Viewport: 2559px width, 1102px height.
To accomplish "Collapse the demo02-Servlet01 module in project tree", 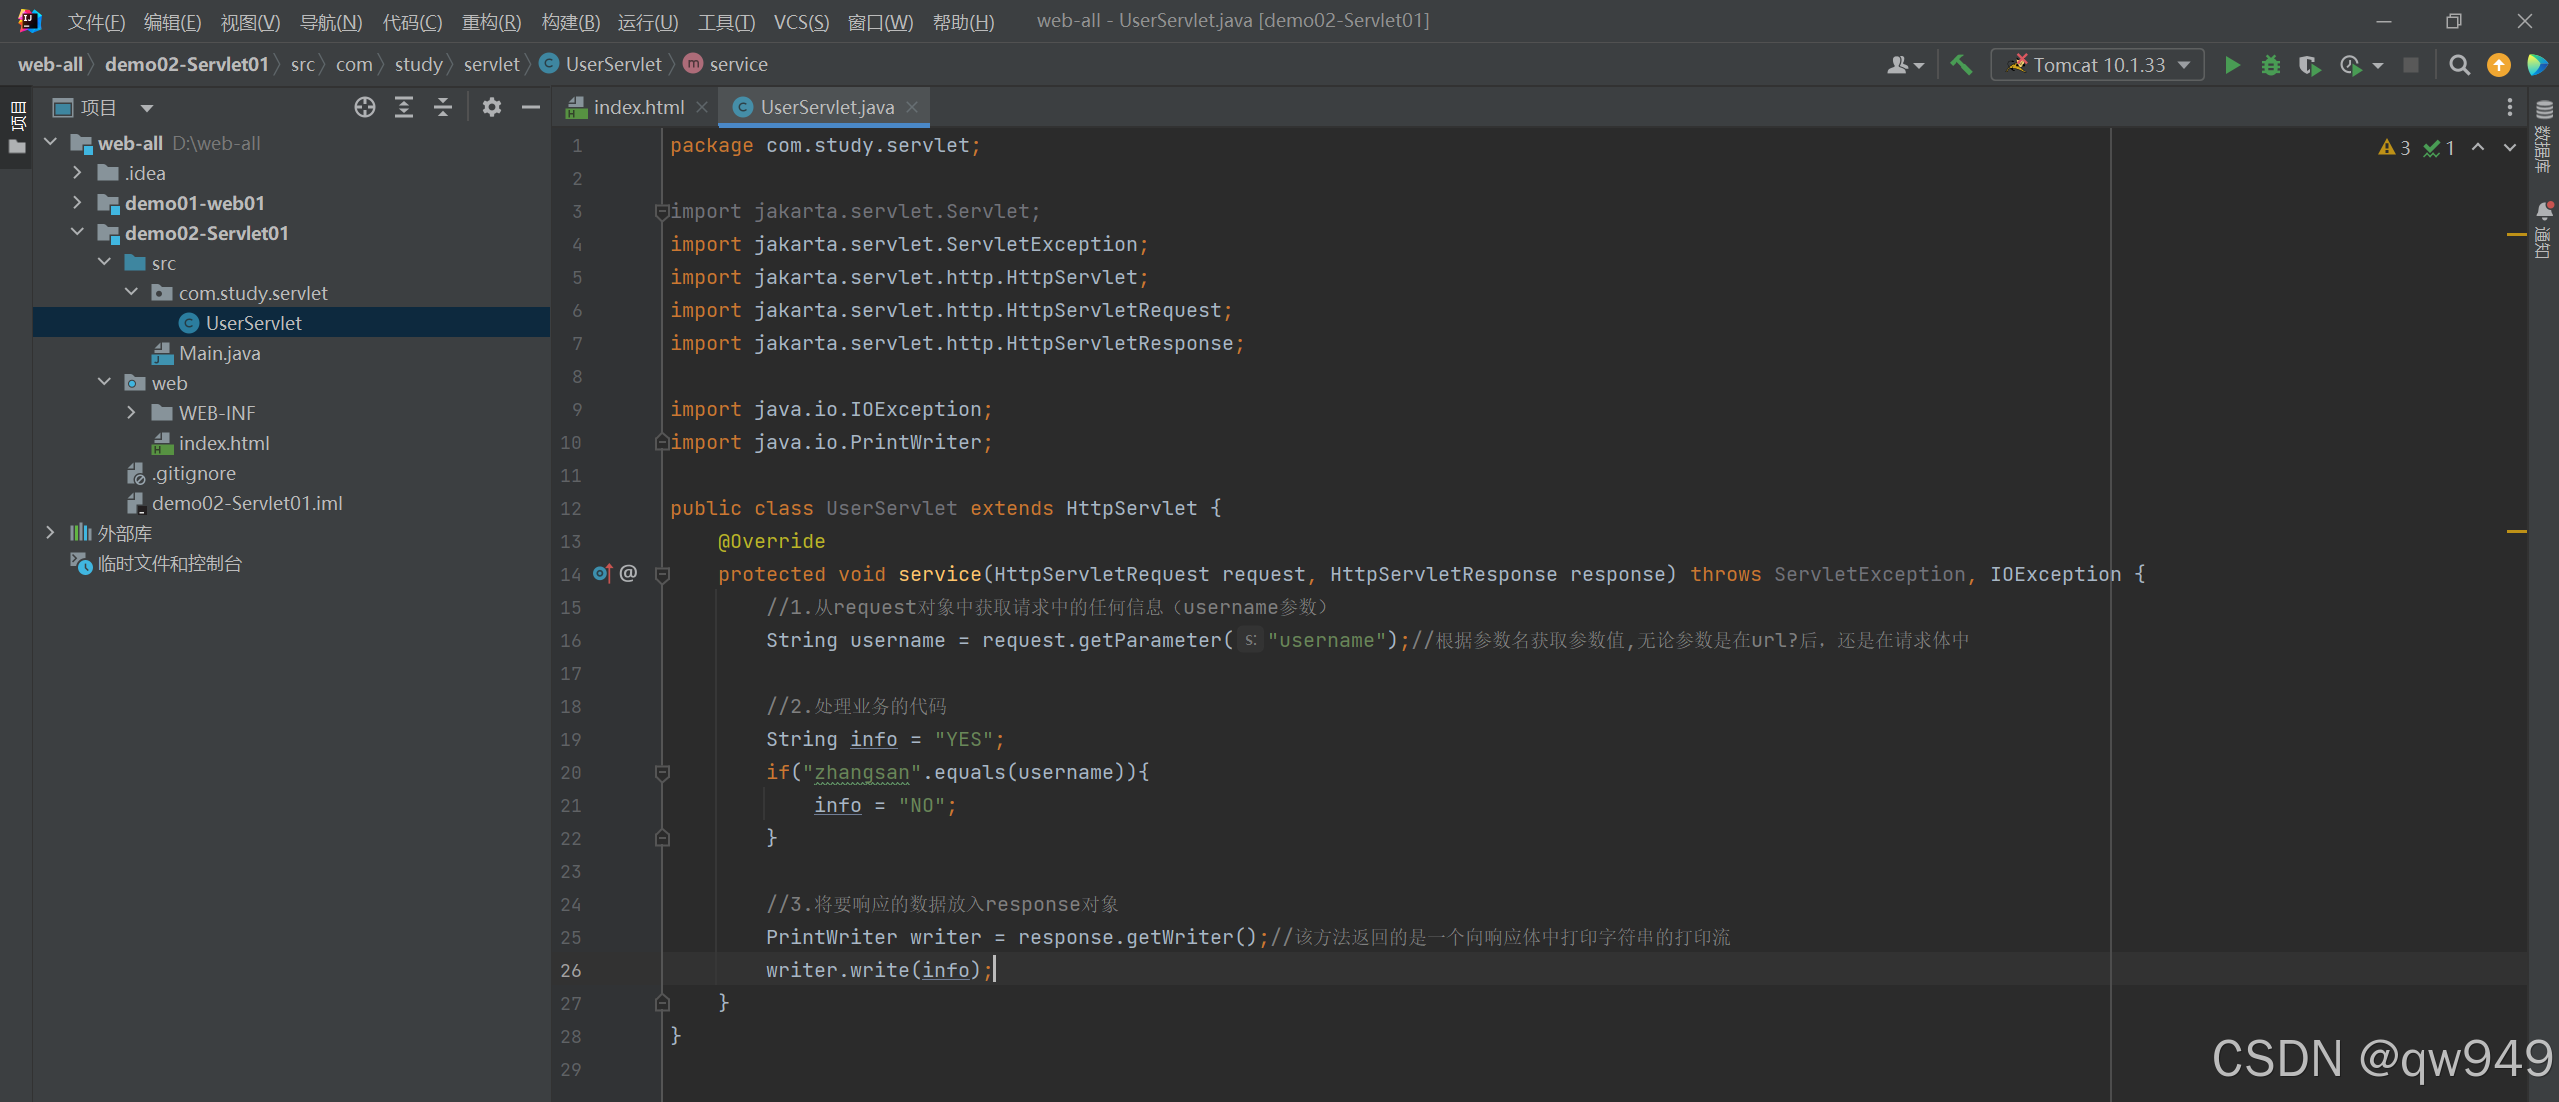I will pyautogui.click(x=77, y=232).
